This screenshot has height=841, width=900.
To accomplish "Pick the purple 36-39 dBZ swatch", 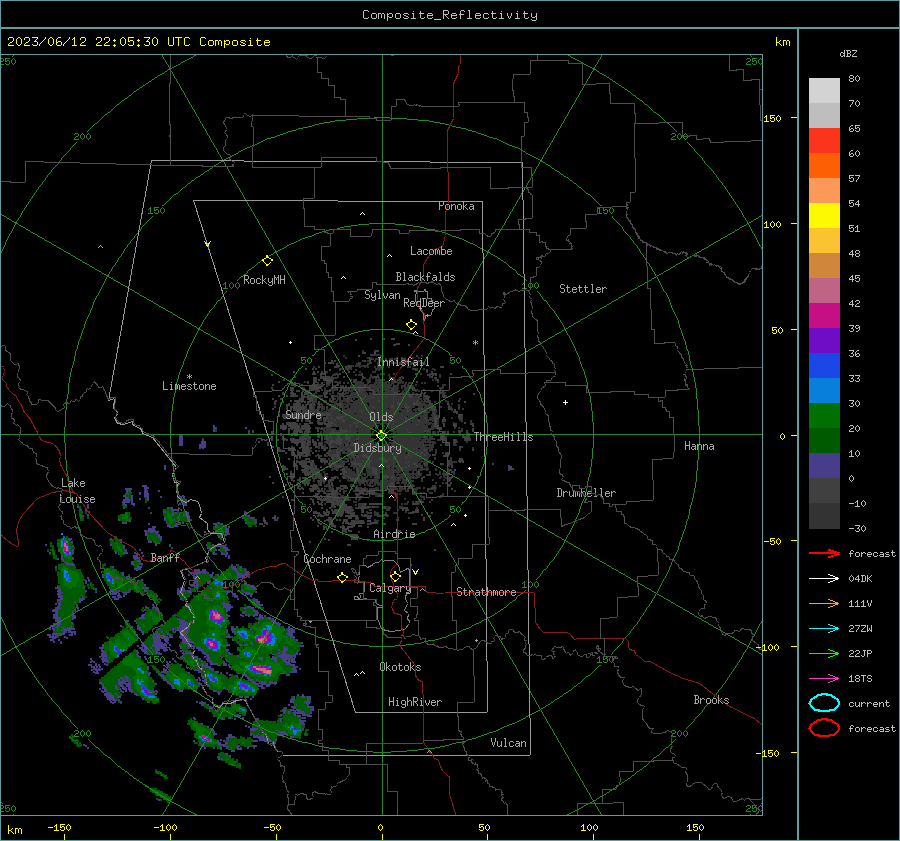I will [x=824, y=341].
